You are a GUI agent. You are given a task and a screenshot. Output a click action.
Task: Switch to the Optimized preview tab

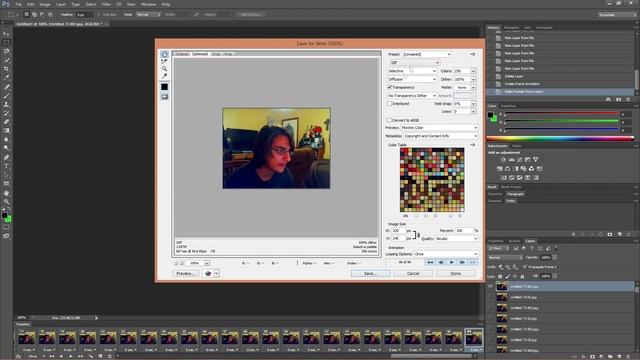coord(200,54)
